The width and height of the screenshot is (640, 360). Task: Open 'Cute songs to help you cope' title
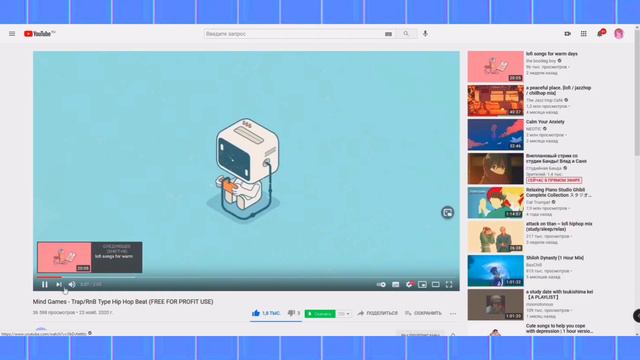(x=559, y=329)
